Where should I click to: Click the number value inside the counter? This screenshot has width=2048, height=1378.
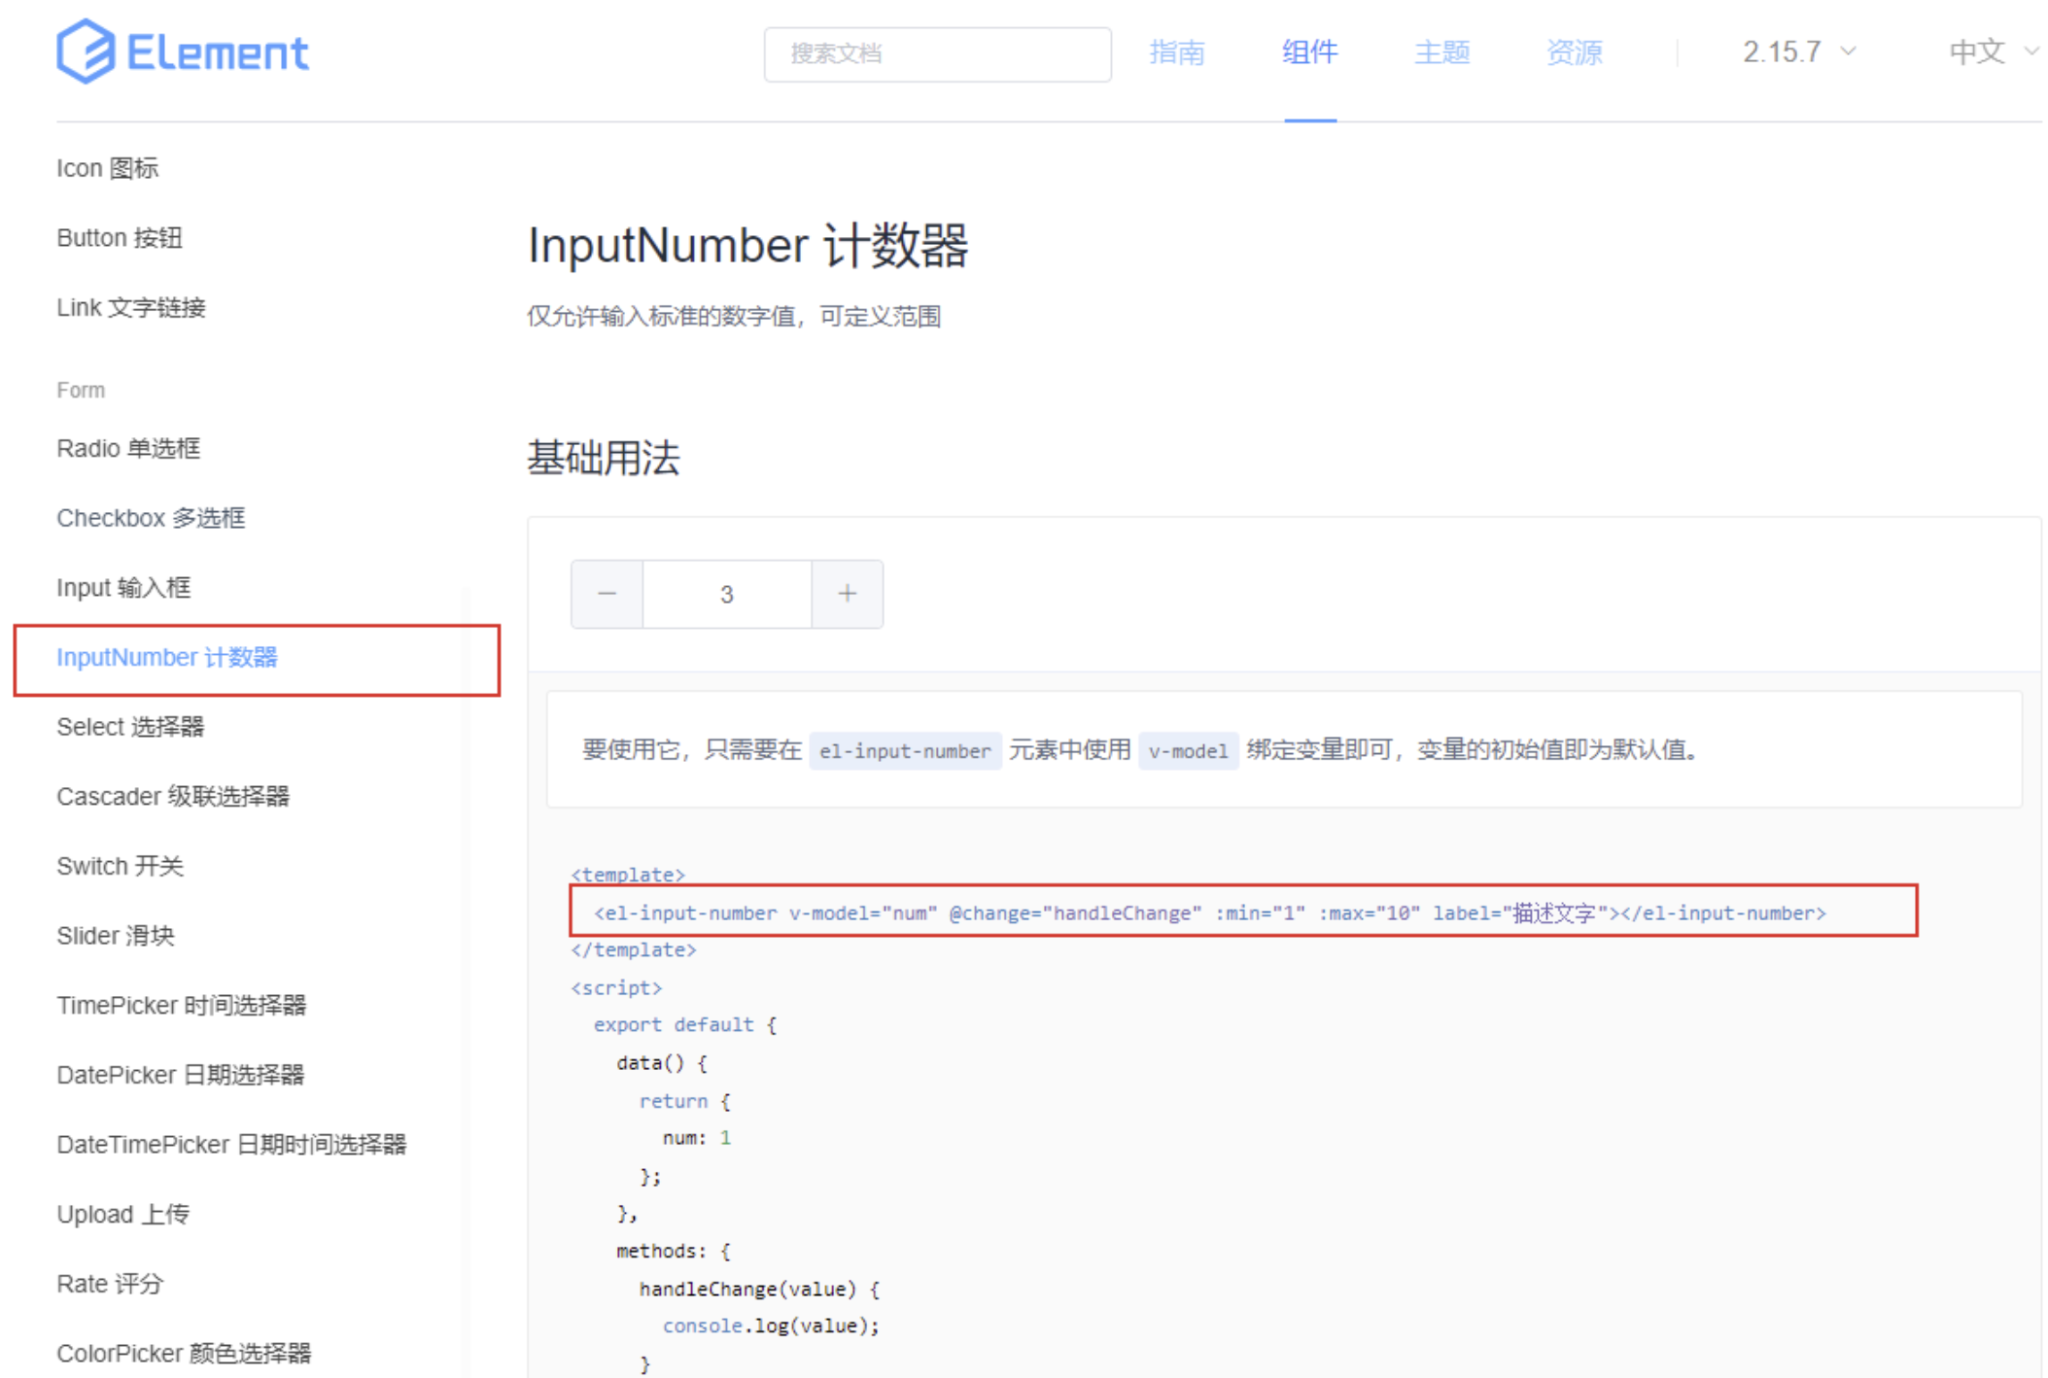[x=726, y=593]
